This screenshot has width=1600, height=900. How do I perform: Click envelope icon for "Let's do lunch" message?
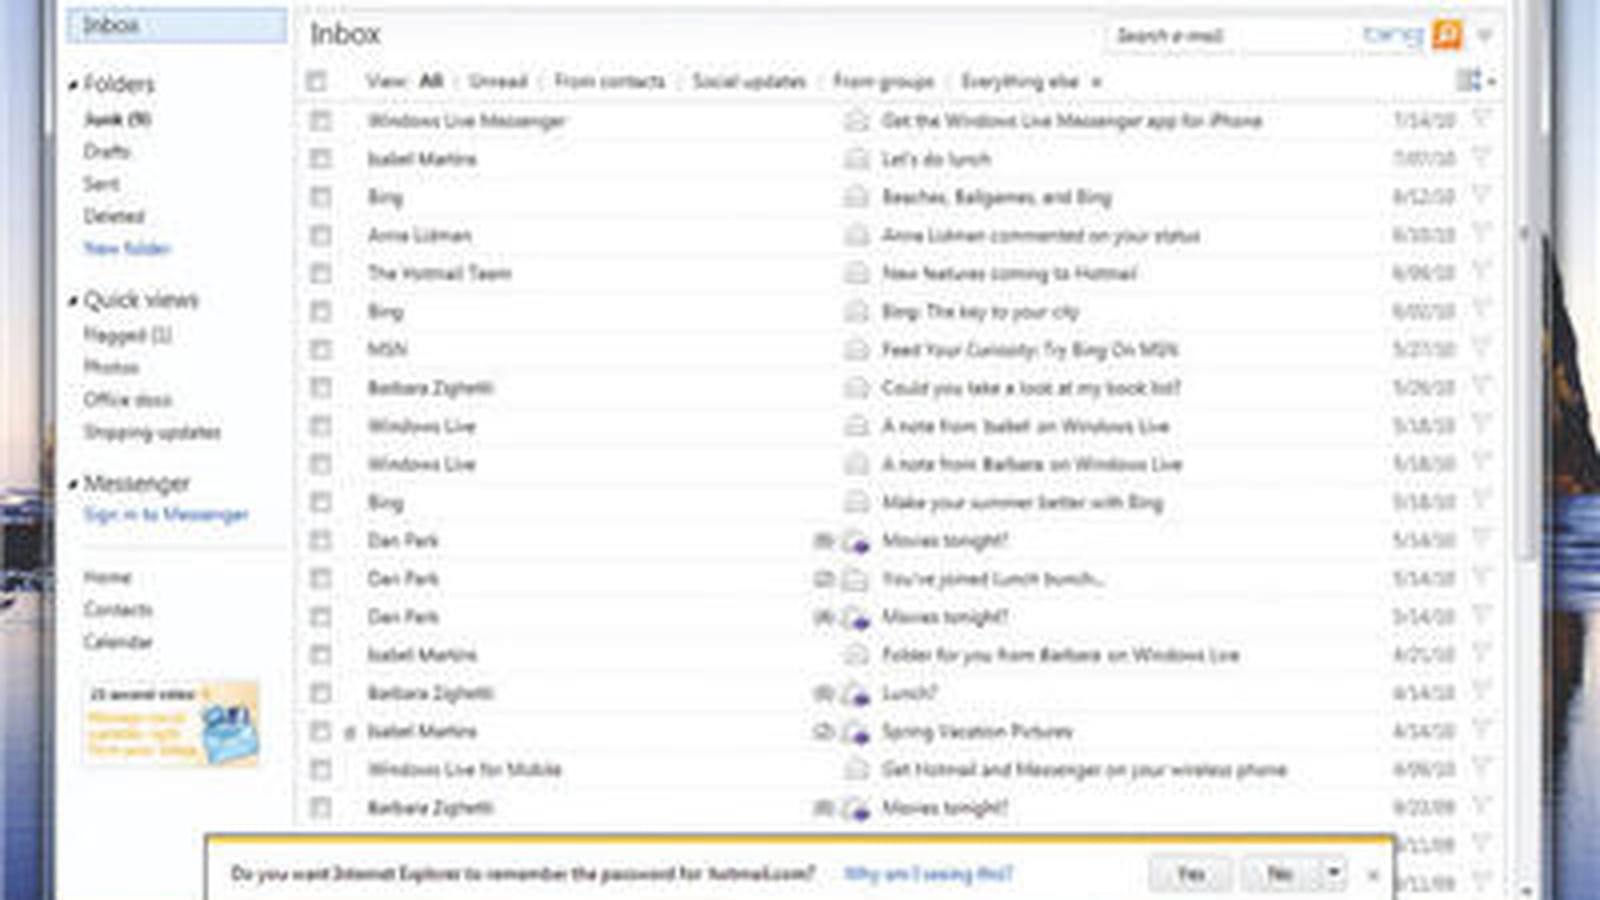point(856,159)
